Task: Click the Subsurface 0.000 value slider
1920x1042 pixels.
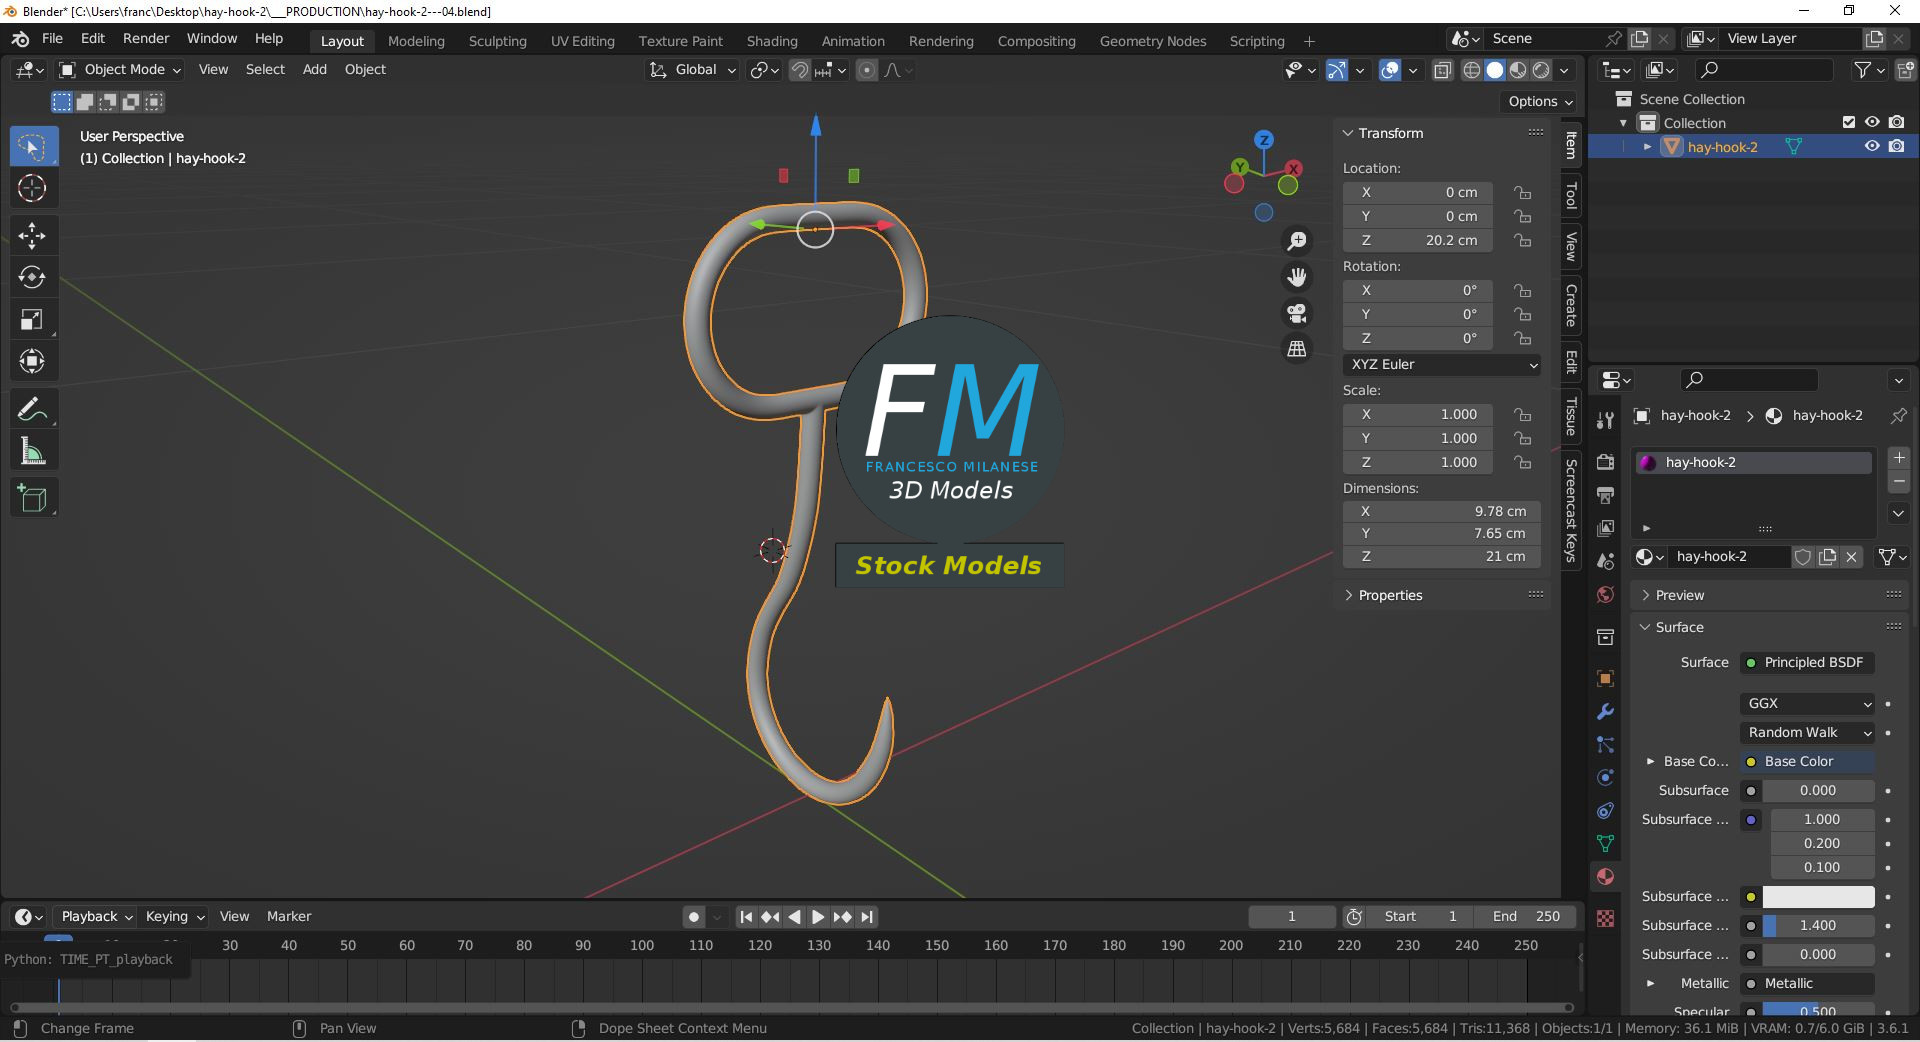Action: (1818, 791)
